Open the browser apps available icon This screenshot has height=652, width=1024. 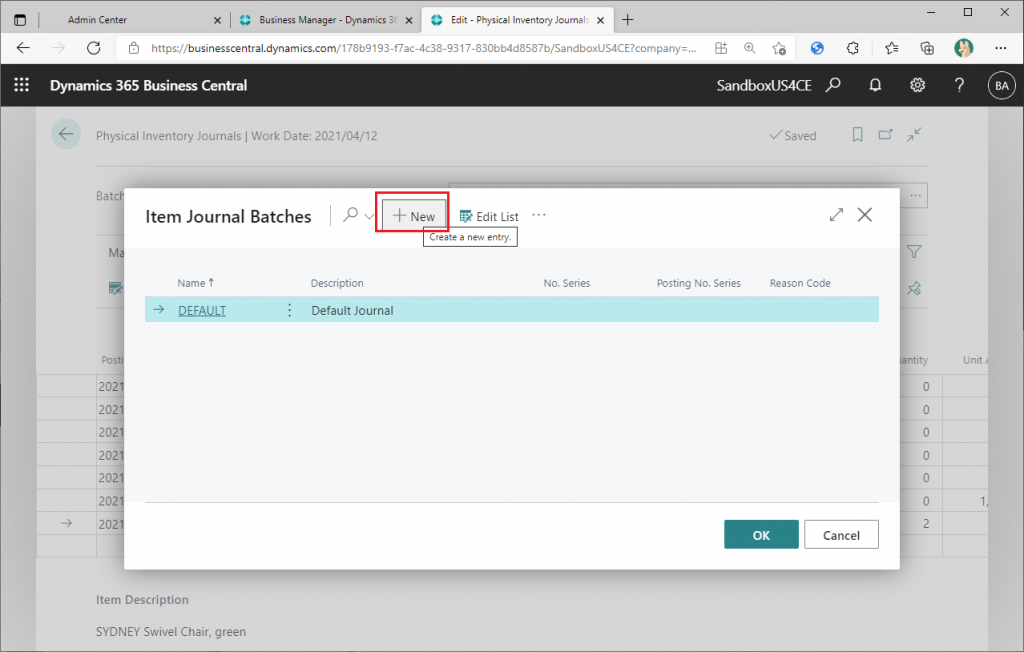pyautogui.click(x=721, y=48)
